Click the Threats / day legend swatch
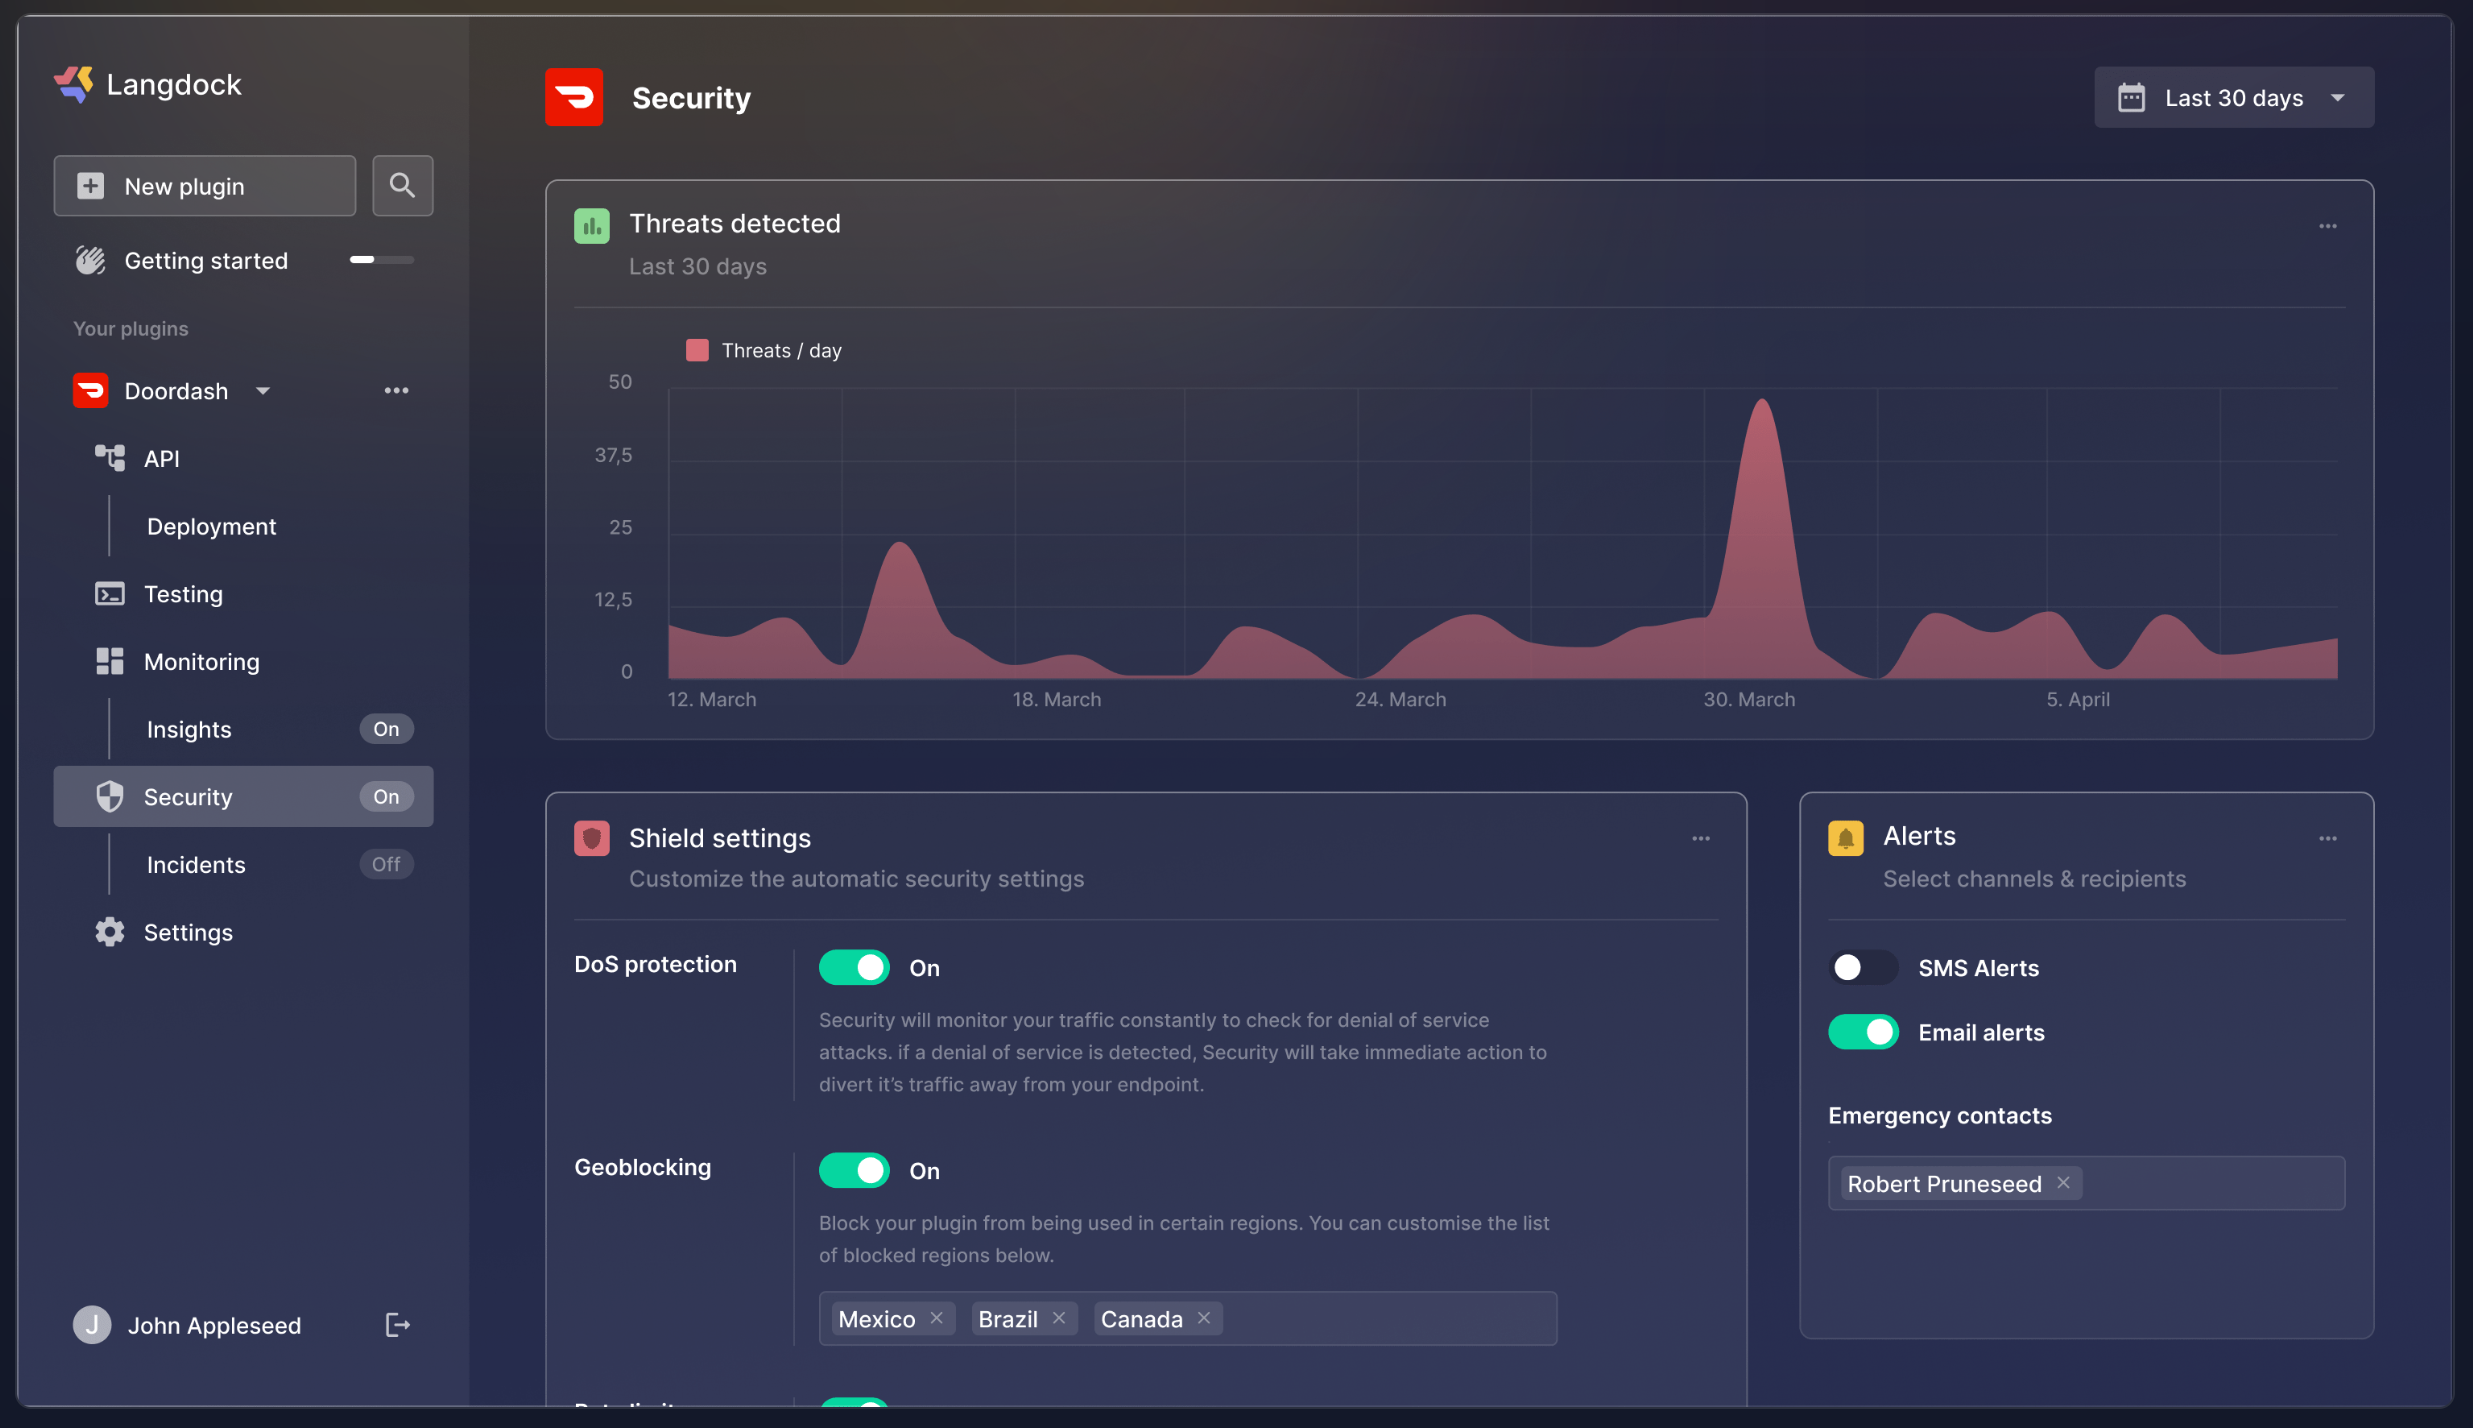The image size is (2473, 1428). (697, 350)
